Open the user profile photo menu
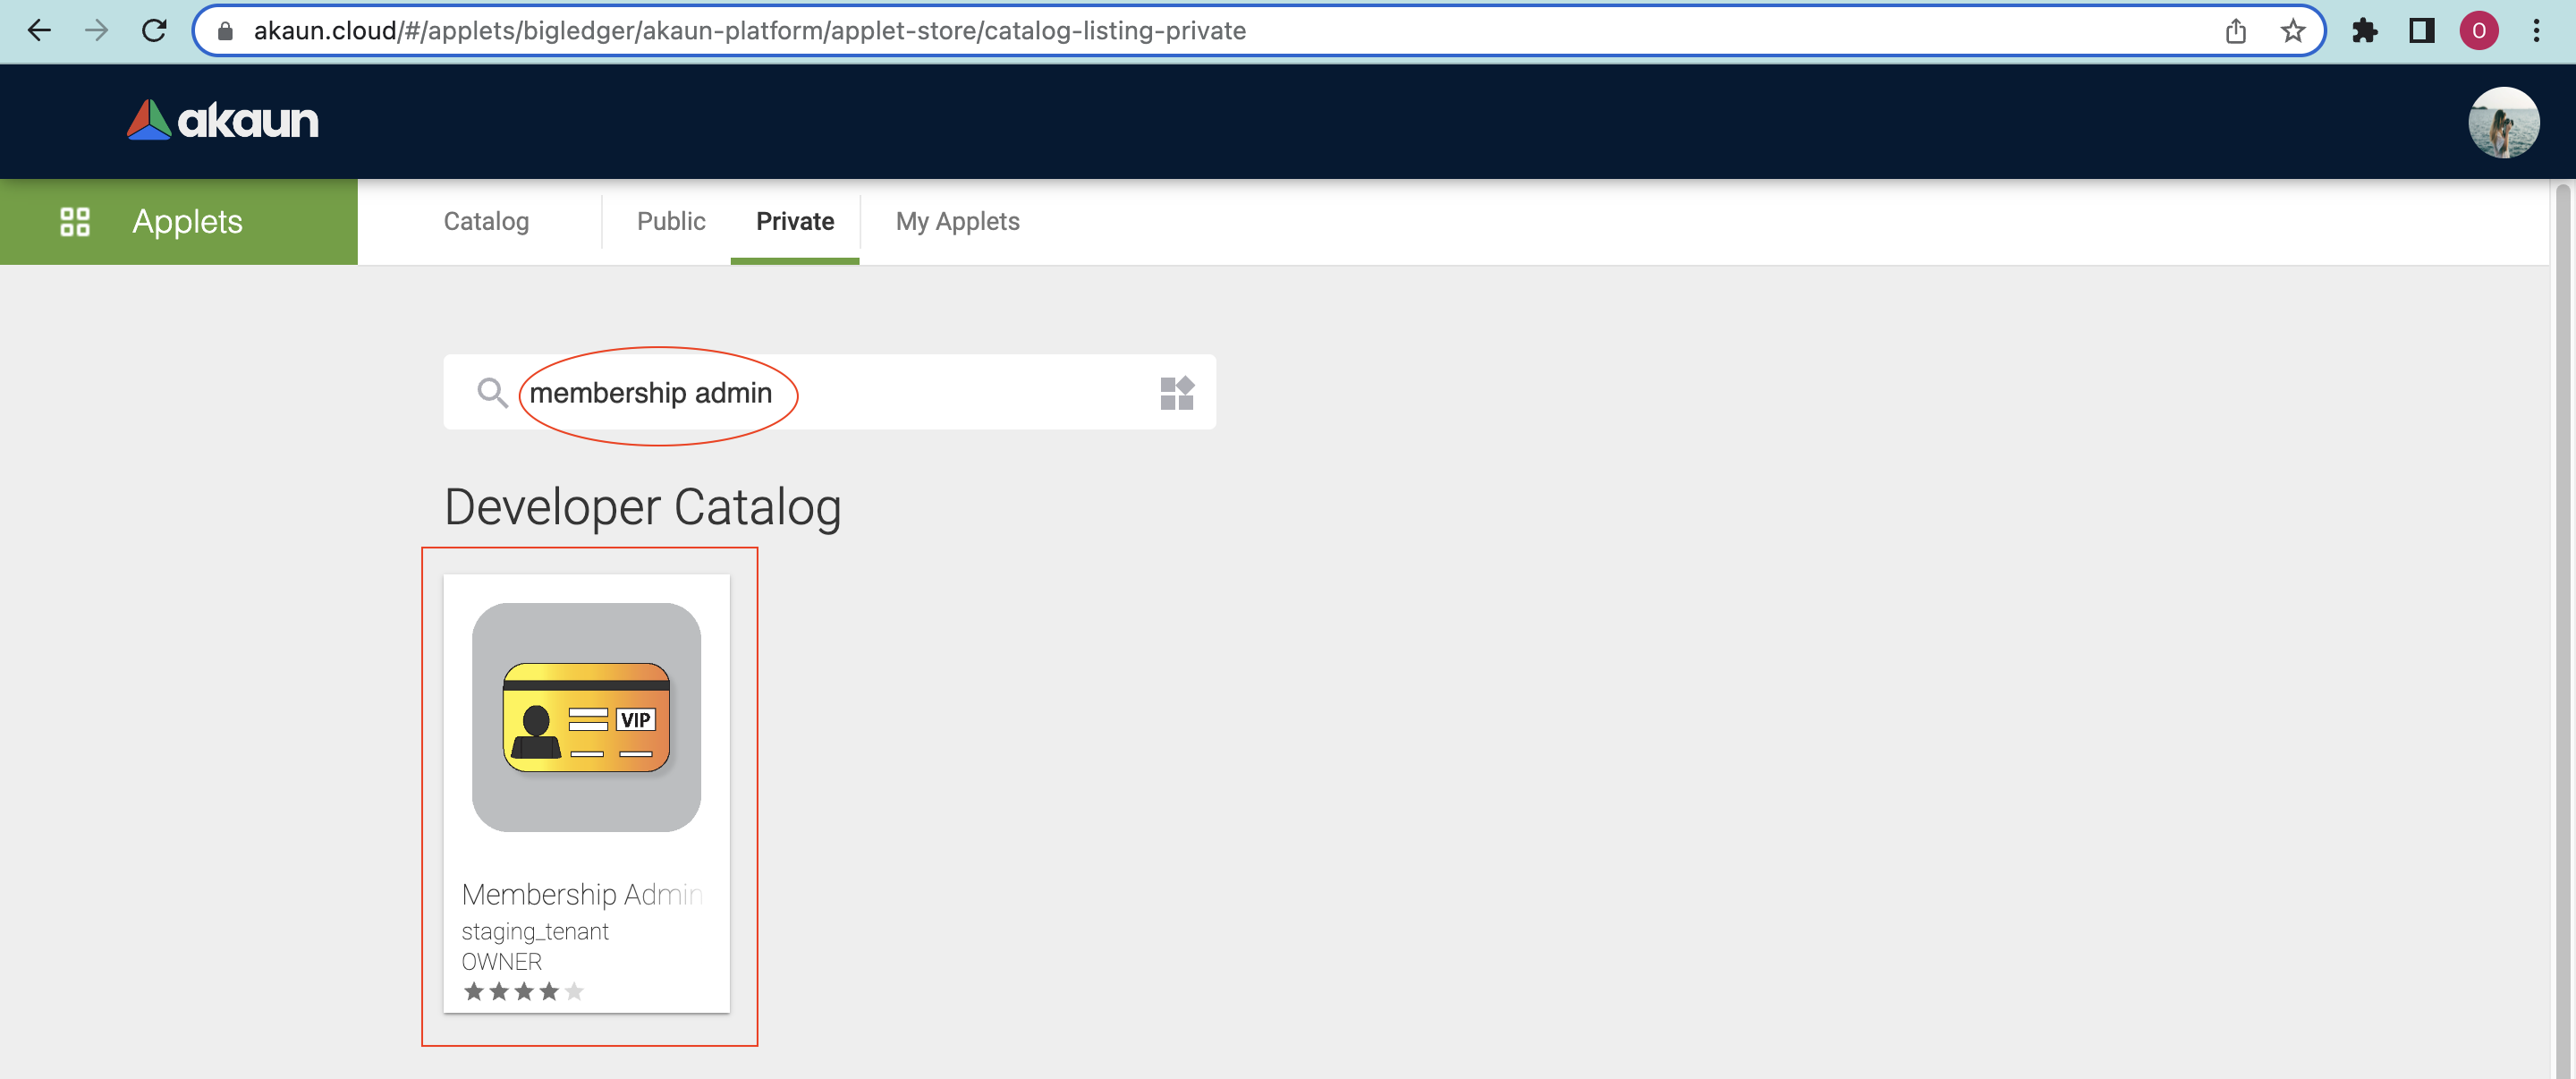Screen dimensions: 2576x1079 [2502, 122]
